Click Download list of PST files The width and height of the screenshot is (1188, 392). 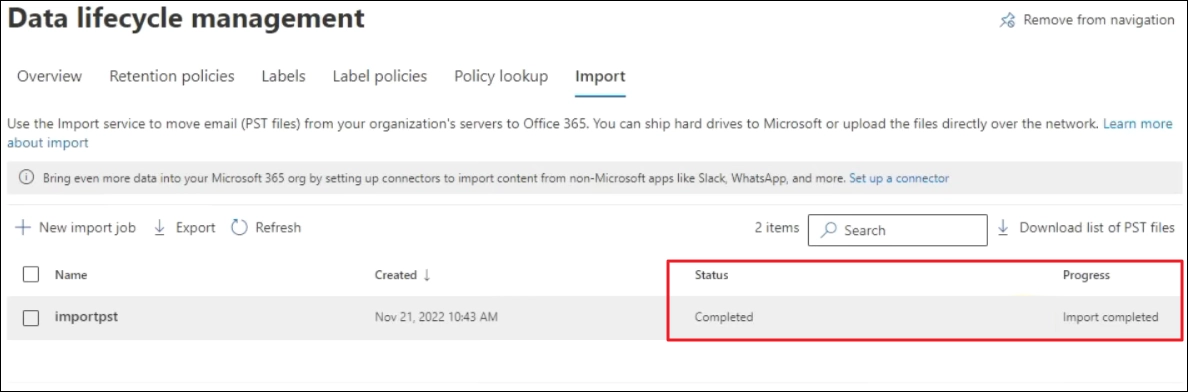click(1097, 227)
